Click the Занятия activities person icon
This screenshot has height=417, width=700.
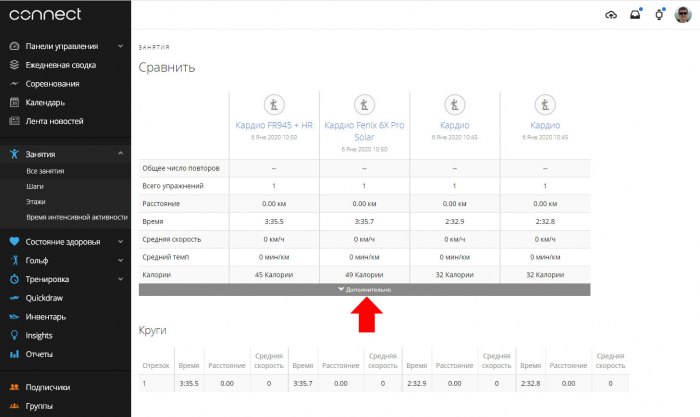pos(14,154)
